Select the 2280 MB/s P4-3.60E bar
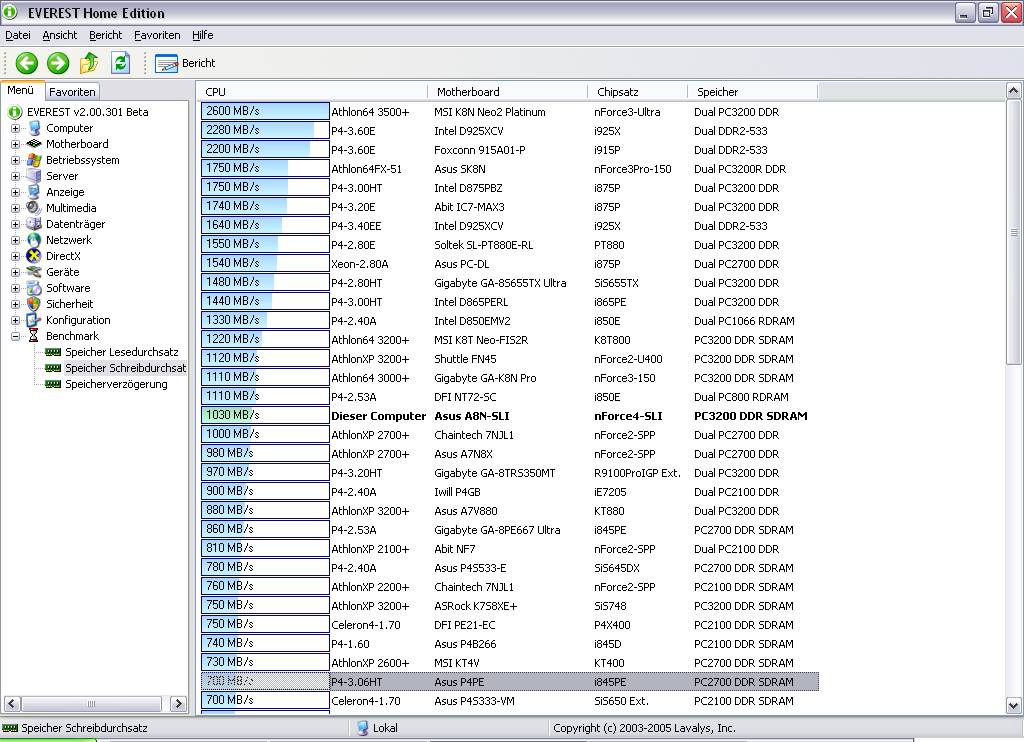 coord(265,130)
